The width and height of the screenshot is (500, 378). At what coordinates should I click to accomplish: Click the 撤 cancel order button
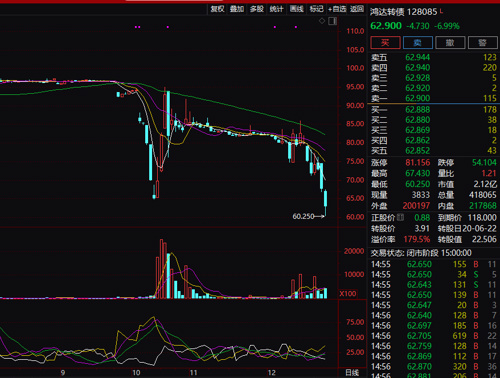[x=450, y=43]
